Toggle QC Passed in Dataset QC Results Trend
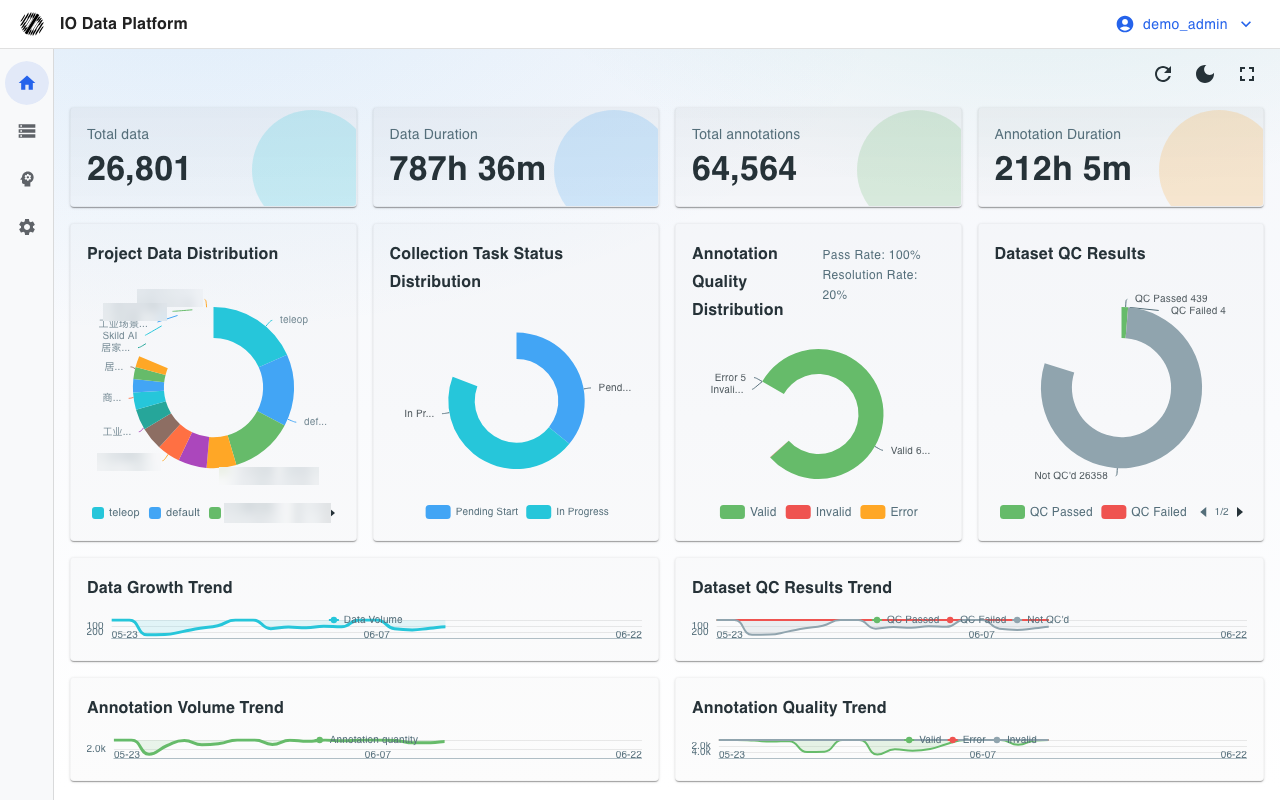 (x=905, y=620)
